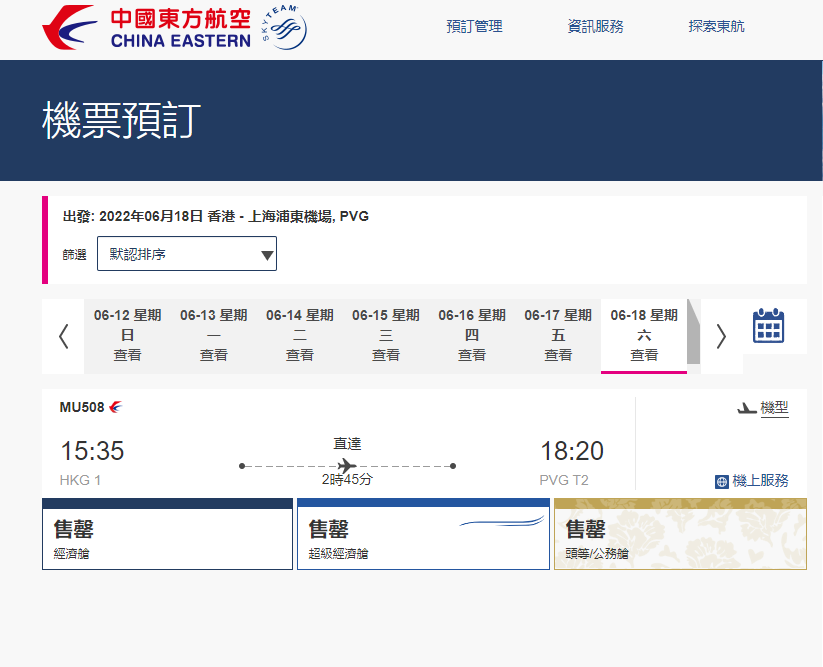Select the sold-out 頭等/公務艙 fare box

point(680,535)
